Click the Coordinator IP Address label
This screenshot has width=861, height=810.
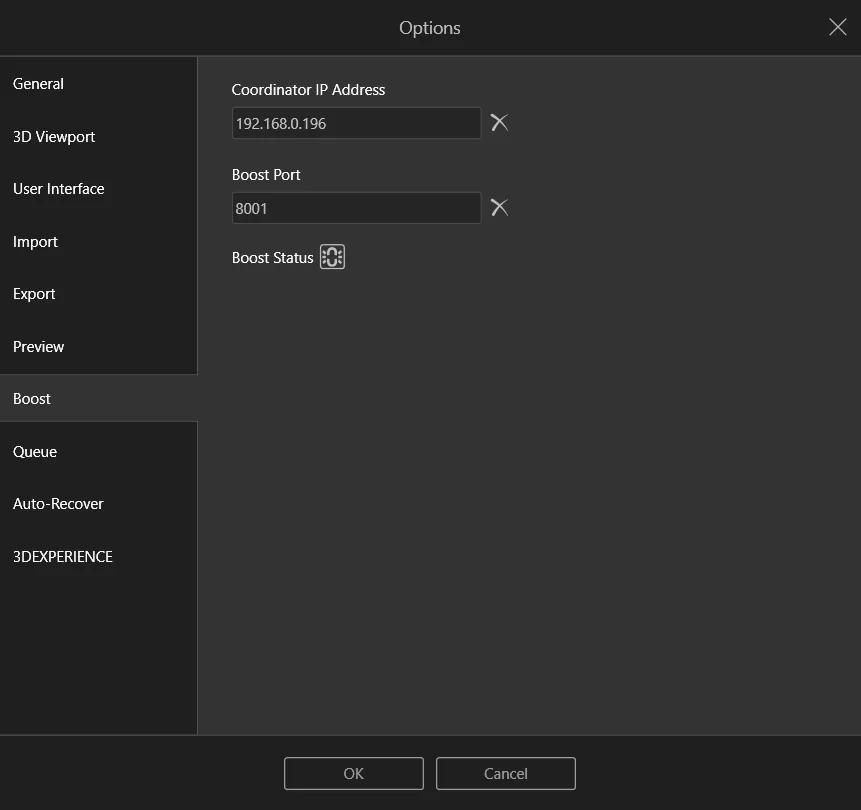308,90
